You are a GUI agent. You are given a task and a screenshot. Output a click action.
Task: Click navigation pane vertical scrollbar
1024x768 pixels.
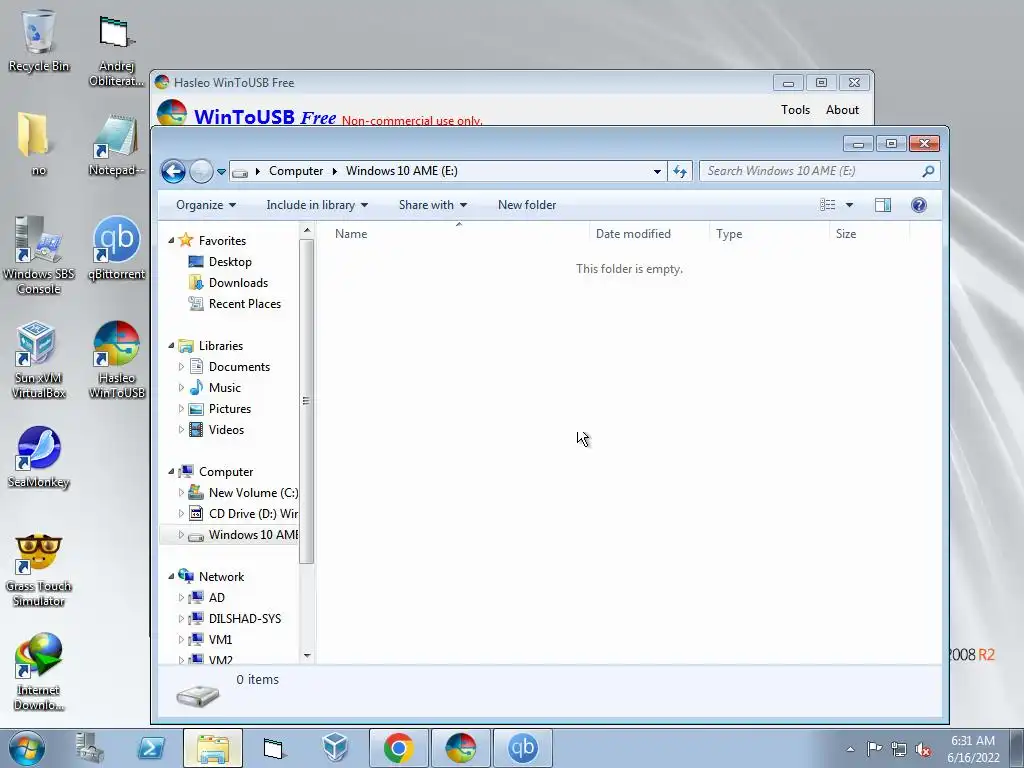(306, 401)
